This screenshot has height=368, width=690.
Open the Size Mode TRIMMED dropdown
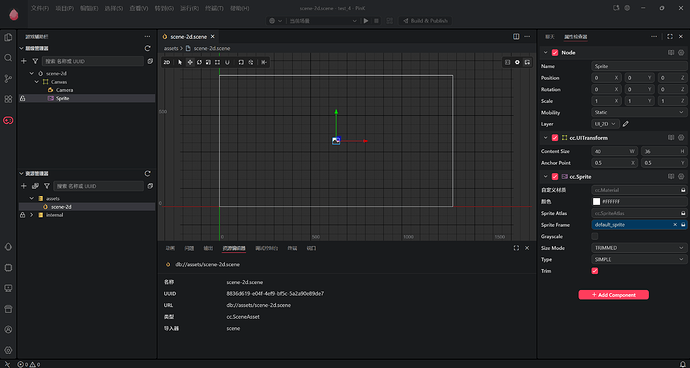(639, 248)
